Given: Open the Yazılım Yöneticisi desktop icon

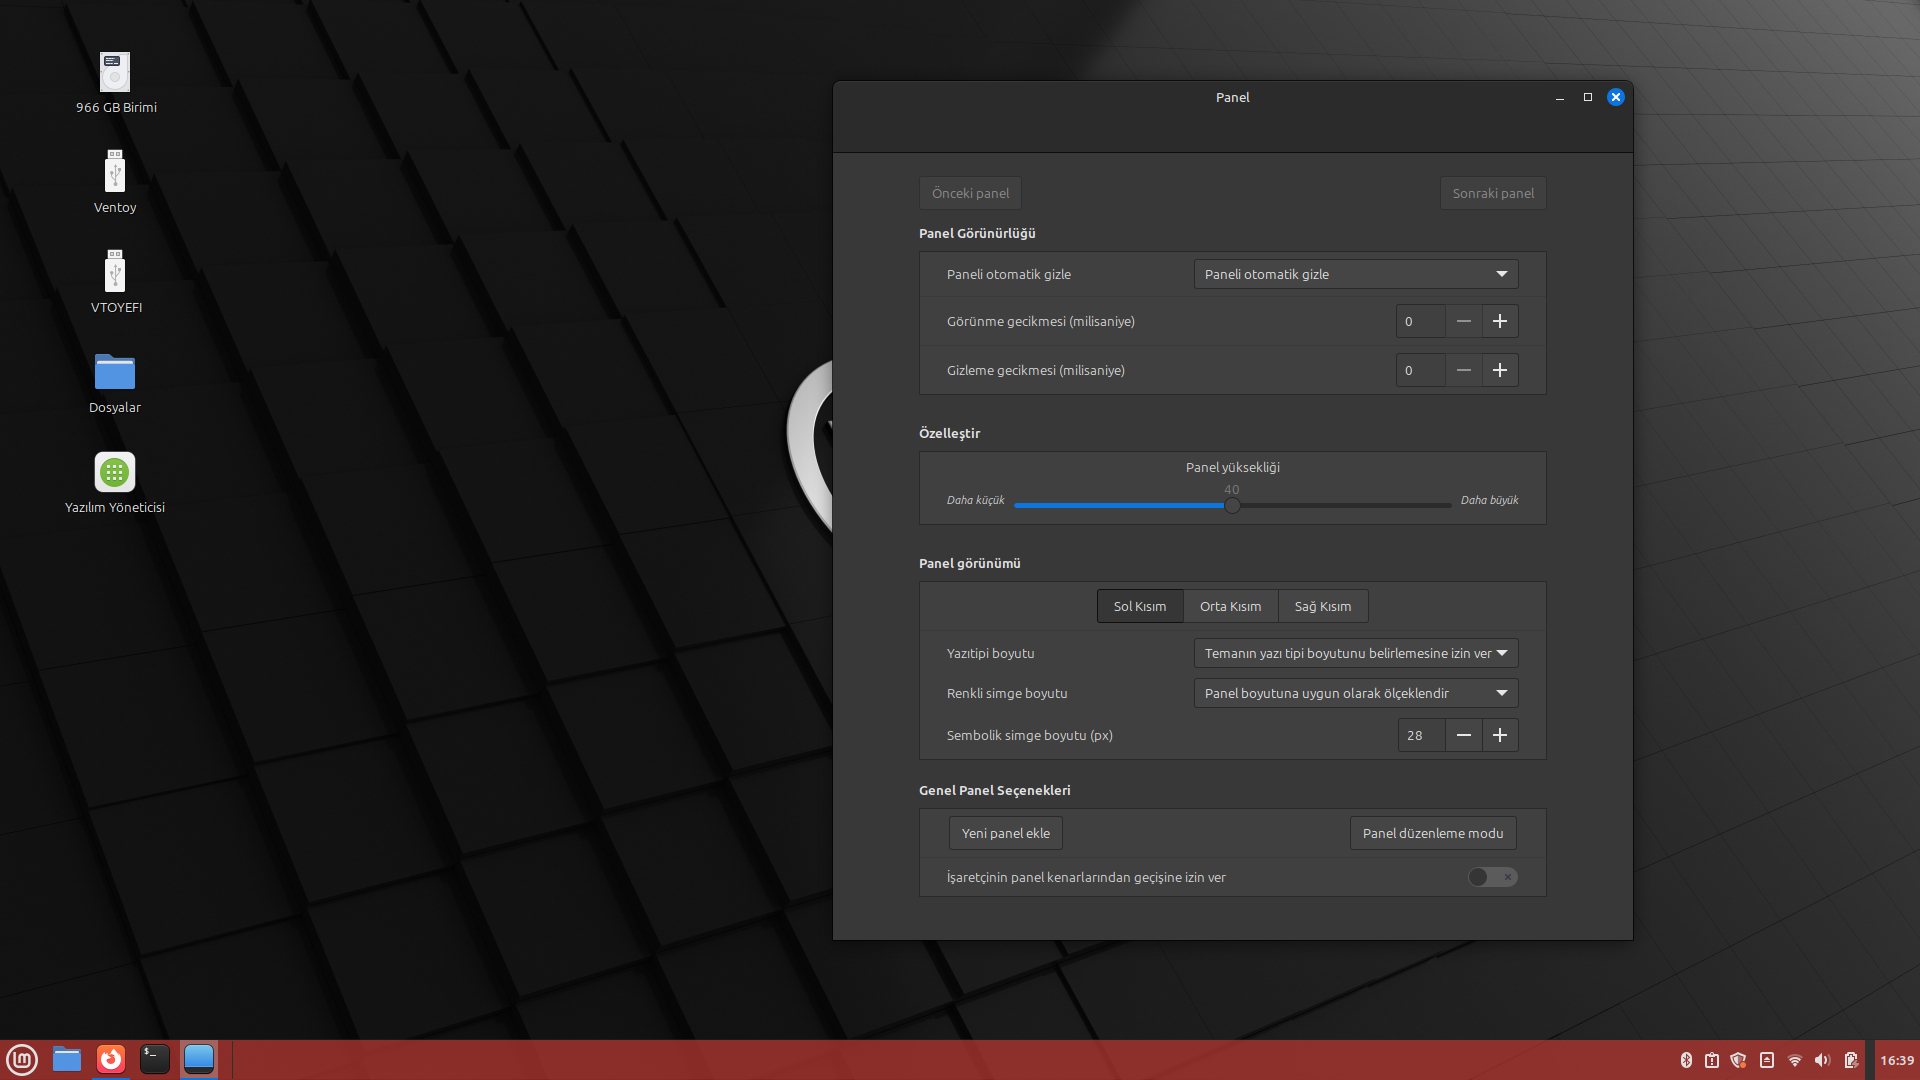Looking at the screenshot, I should tap(115, 473).
